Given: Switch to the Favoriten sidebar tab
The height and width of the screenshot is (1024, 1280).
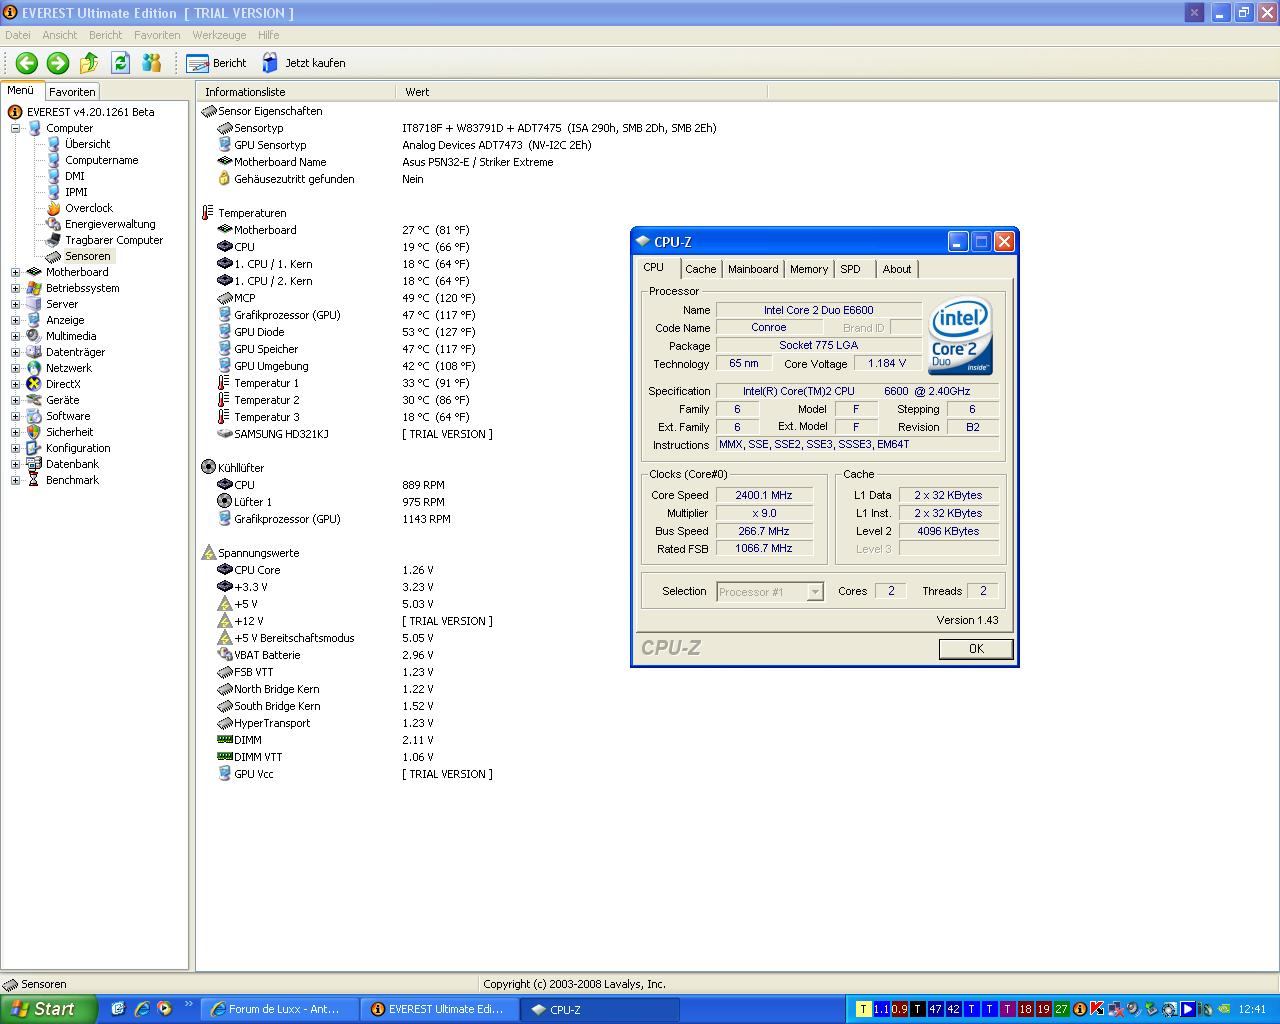Looking at the screenshot, I should (x=72, y=91).
